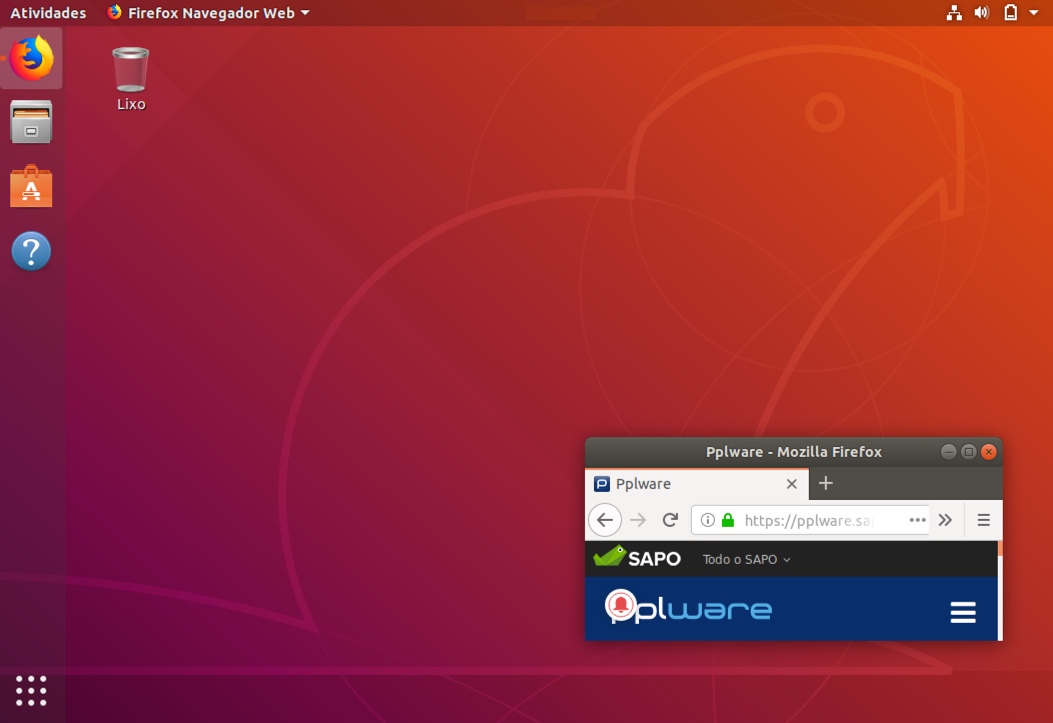This screenshot has width=1053, height=723.
Task: Open the Pplware site hamburger menu
Action: [x=963, y=612]
